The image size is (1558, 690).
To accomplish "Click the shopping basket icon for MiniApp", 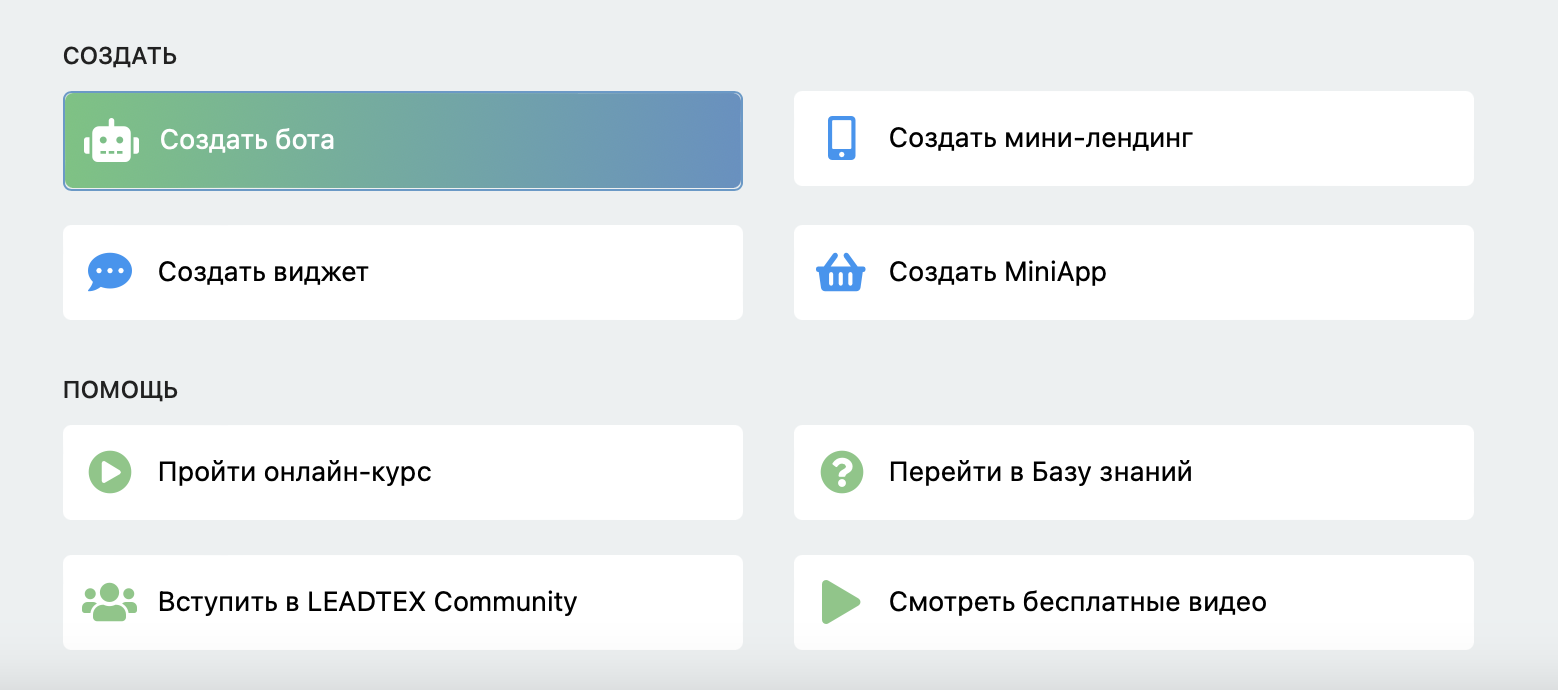I will pos(841,272).
